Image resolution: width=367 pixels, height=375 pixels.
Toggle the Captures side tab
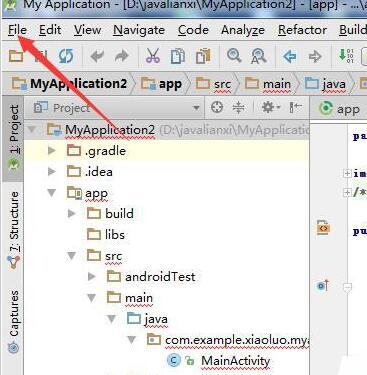[x=14, y=321]
